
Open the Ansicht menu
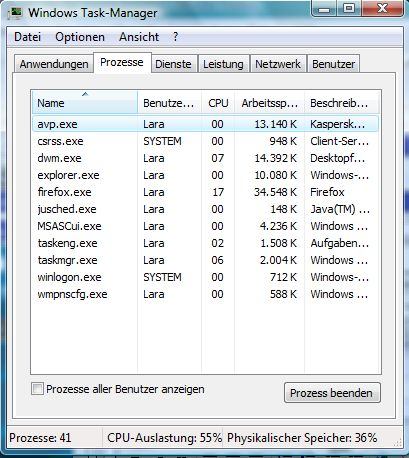pos(139,37)
